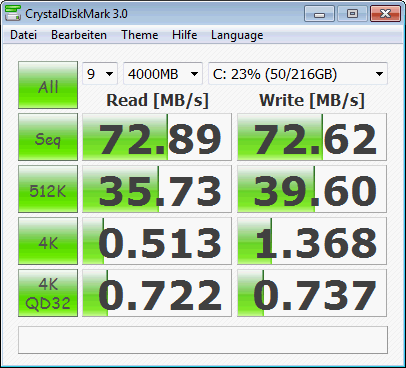Open the Bearbeiten menu

(79, 35)
